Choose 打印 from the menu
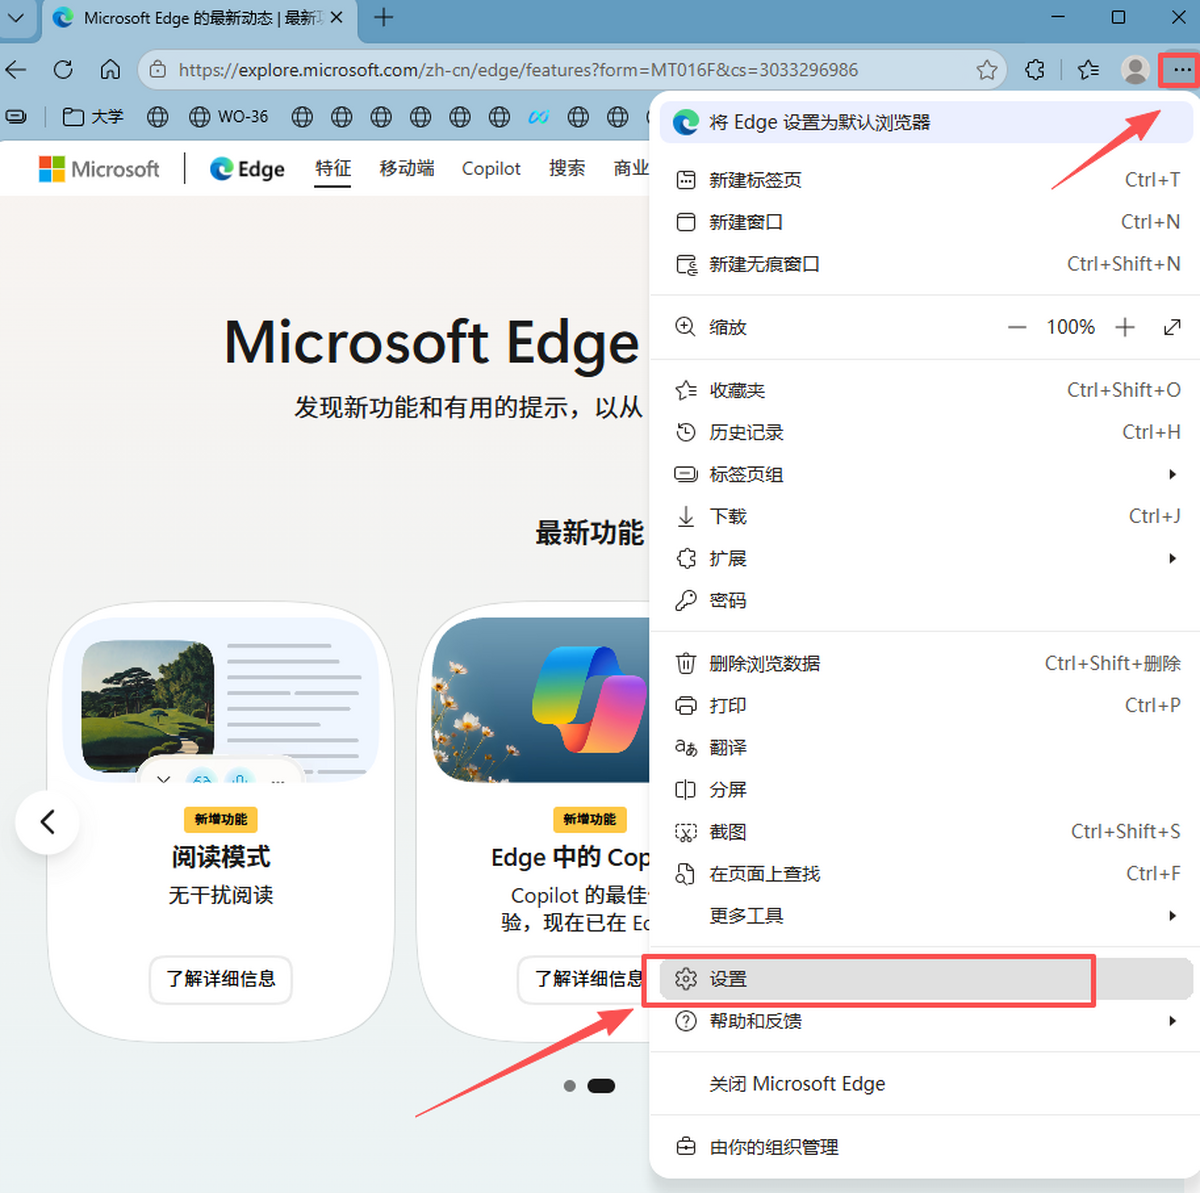1200x1193 pixels. [x=926, y=705]
